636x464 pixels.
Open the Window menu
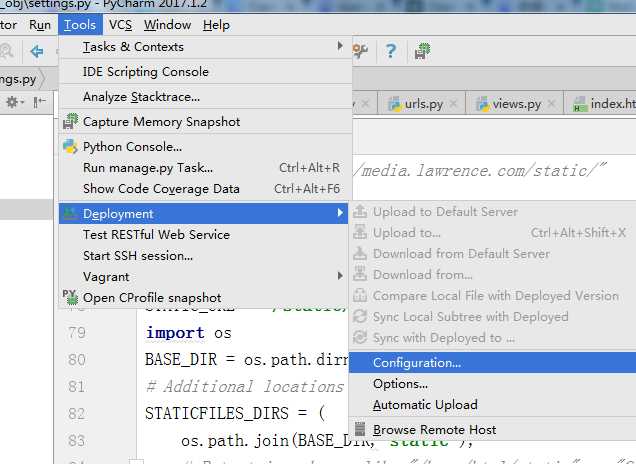[x=167, y=25]
